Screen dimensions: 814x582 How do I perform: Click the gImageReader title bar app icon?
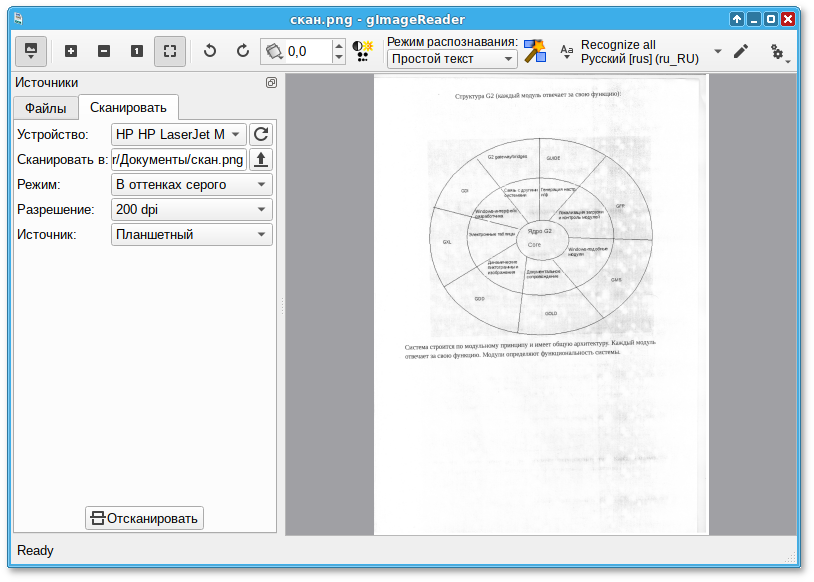(x=19, y=19)
